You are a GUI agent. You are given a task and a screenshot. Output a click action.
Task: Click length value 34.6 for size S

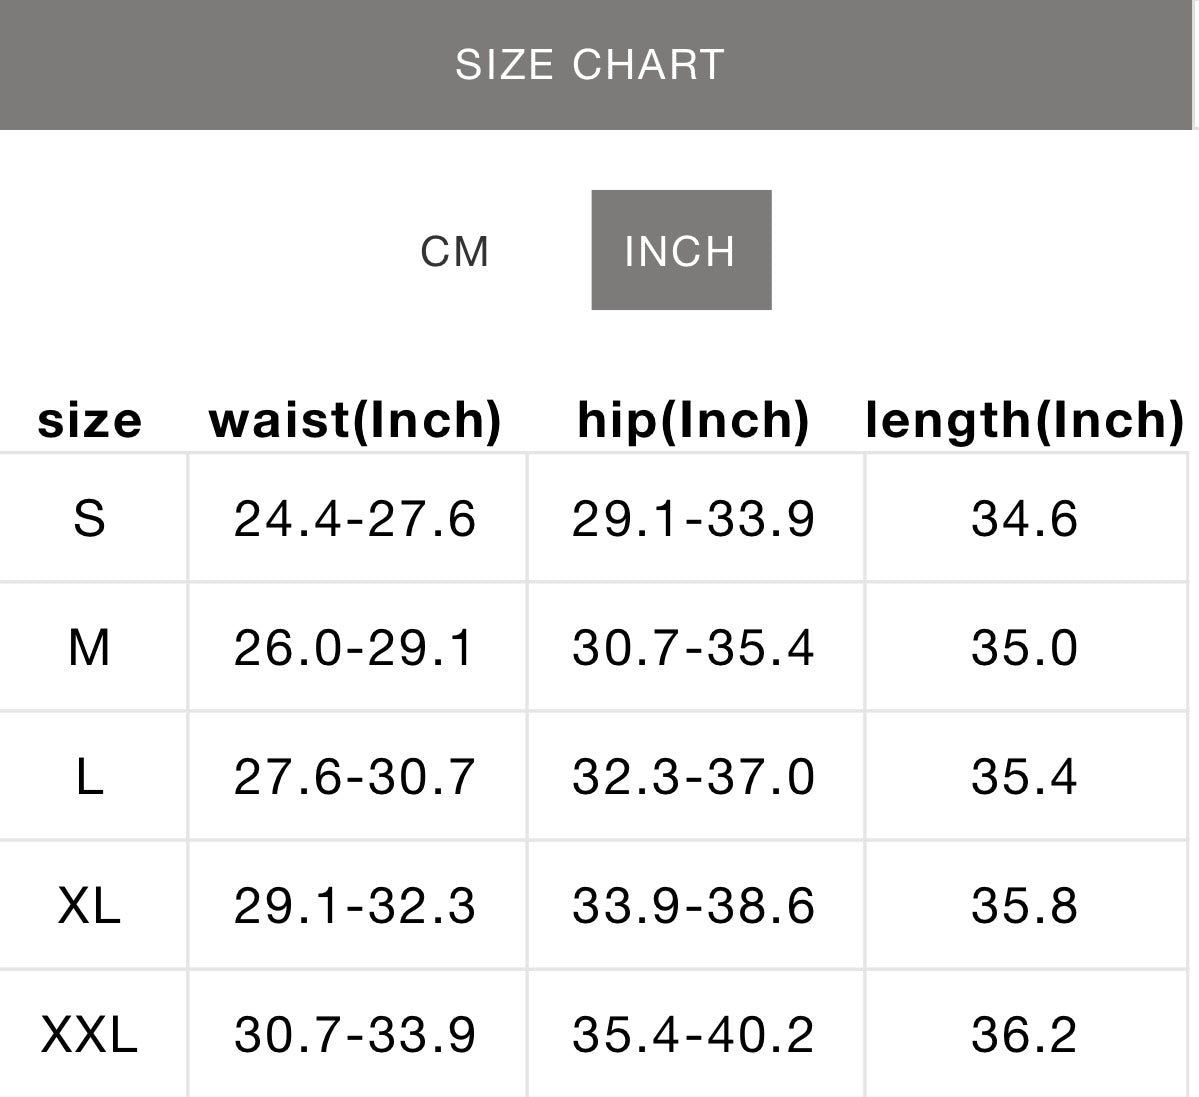1025,519
